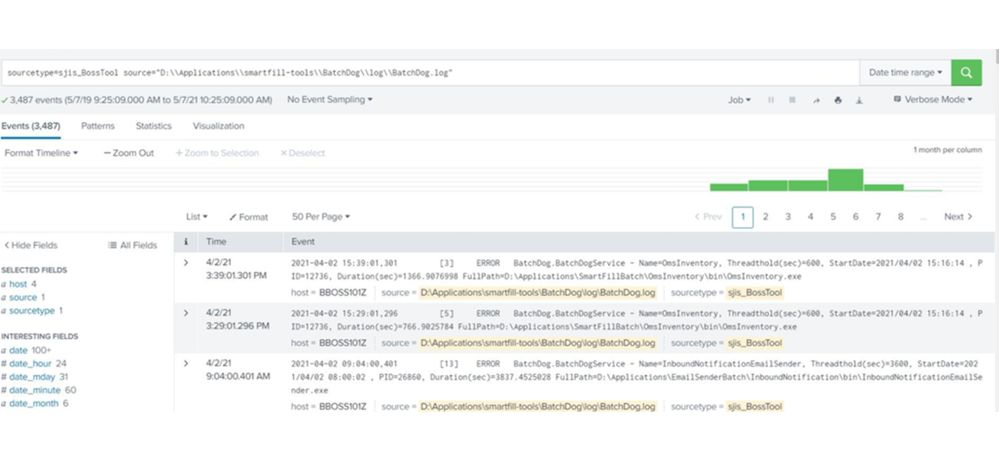Image resolution: width=999 pixels, height=461 pixels.
Task: Click the green search button
Action: coord(966,73)
